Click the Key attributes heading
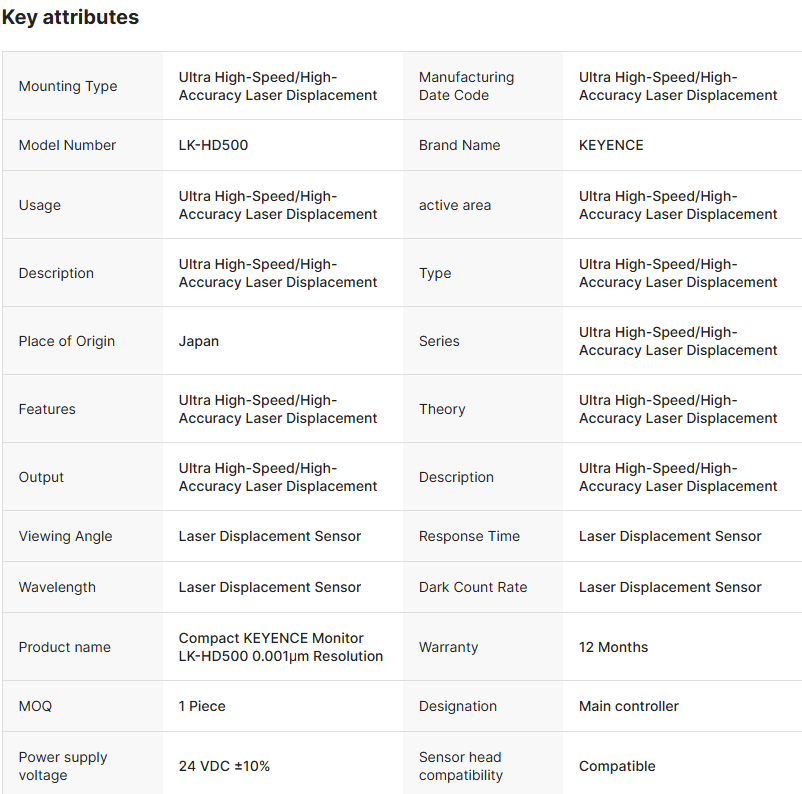802x794 pixels. point(70,18)
